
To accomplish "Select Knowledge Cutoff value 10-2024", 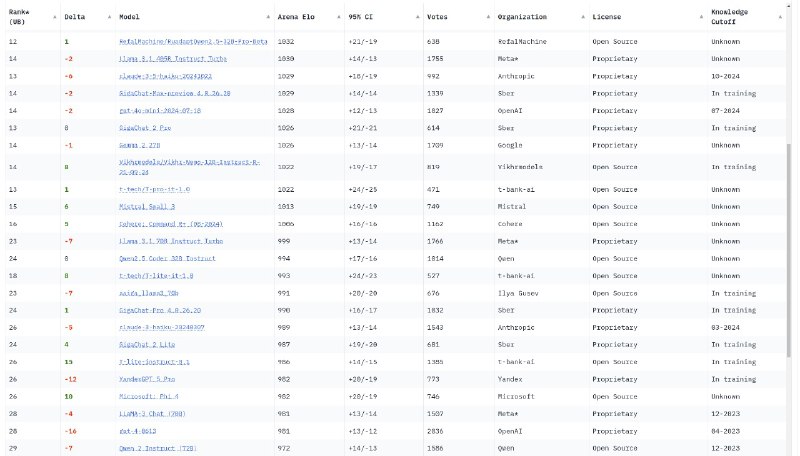I will (x=725, y=76).
